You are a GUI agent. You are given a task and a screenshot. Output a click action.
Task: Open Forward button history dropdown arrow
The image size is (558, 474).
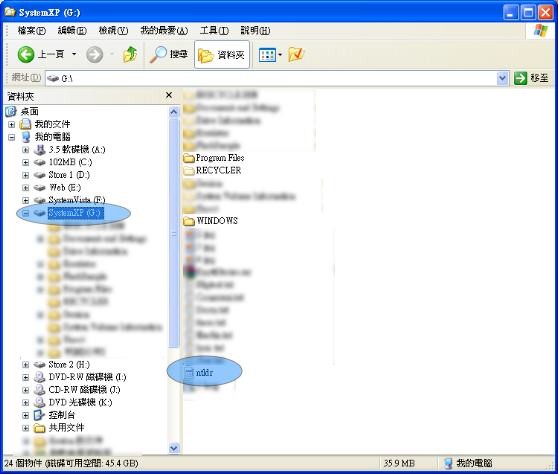click(112, 54)
